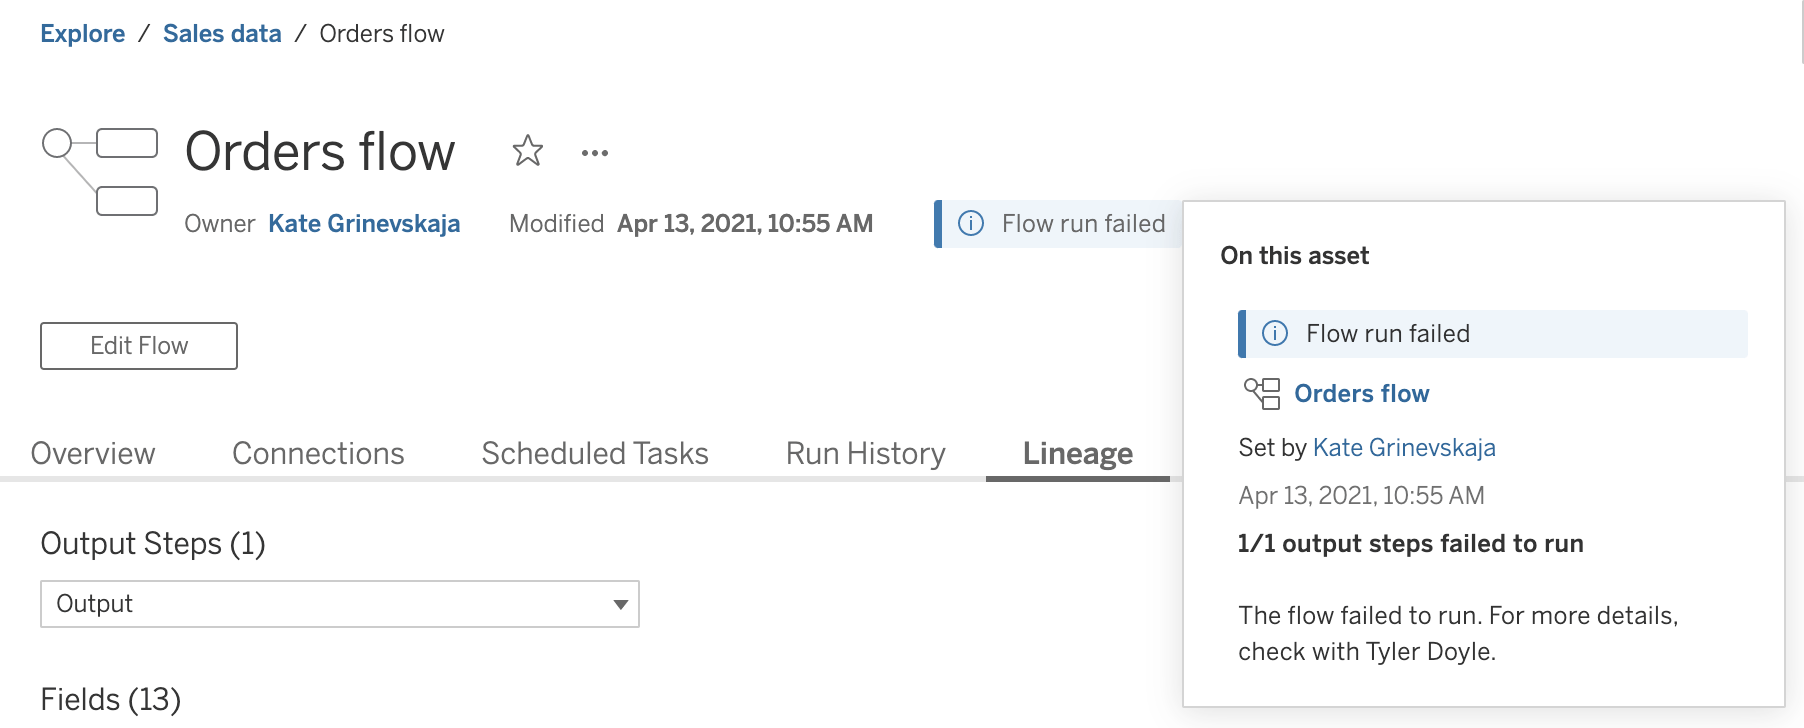Screen dimensions: 1804x728
Task: Open the Output steps dropdown
Action: tap(340, 604)
